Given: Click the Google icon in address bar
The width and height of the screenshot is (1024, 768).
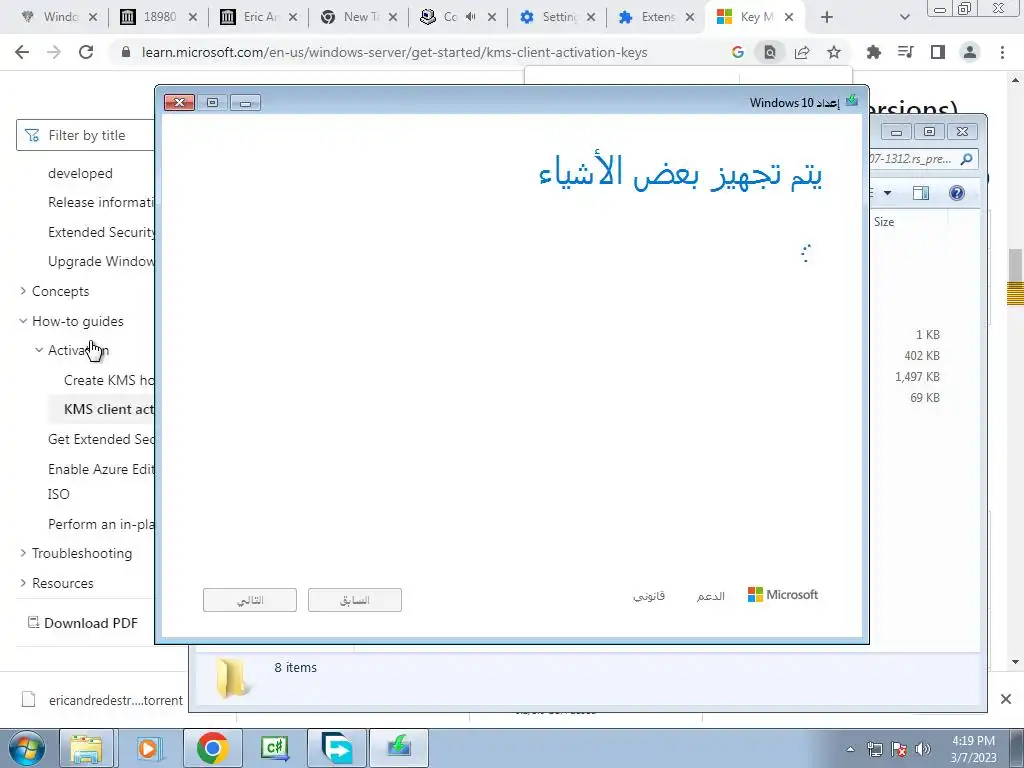Looking at the screenshot, I should click(738, 52).
